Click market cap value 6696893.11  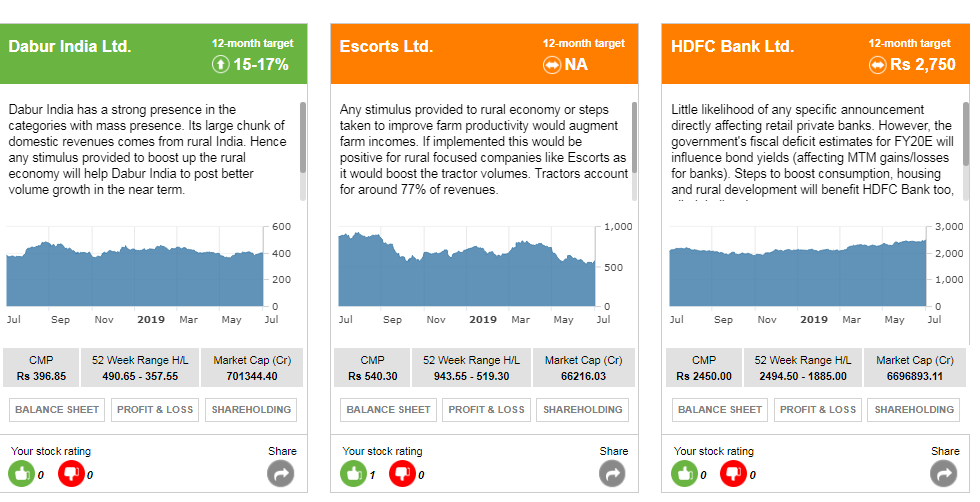(914, 376)
